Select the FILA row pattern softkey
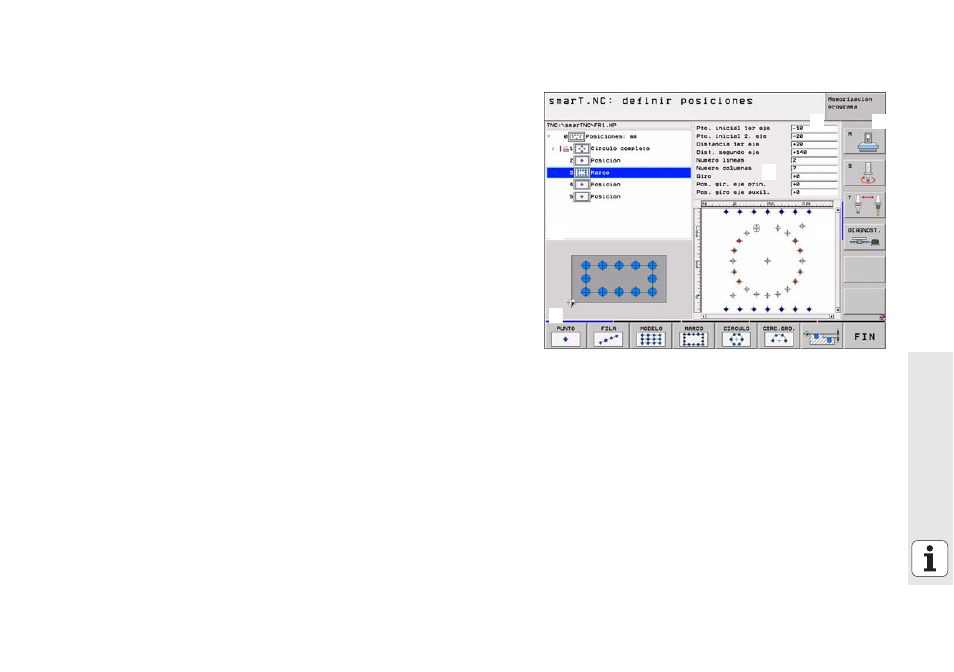The image size is (954, 672). tap(608, 336)
